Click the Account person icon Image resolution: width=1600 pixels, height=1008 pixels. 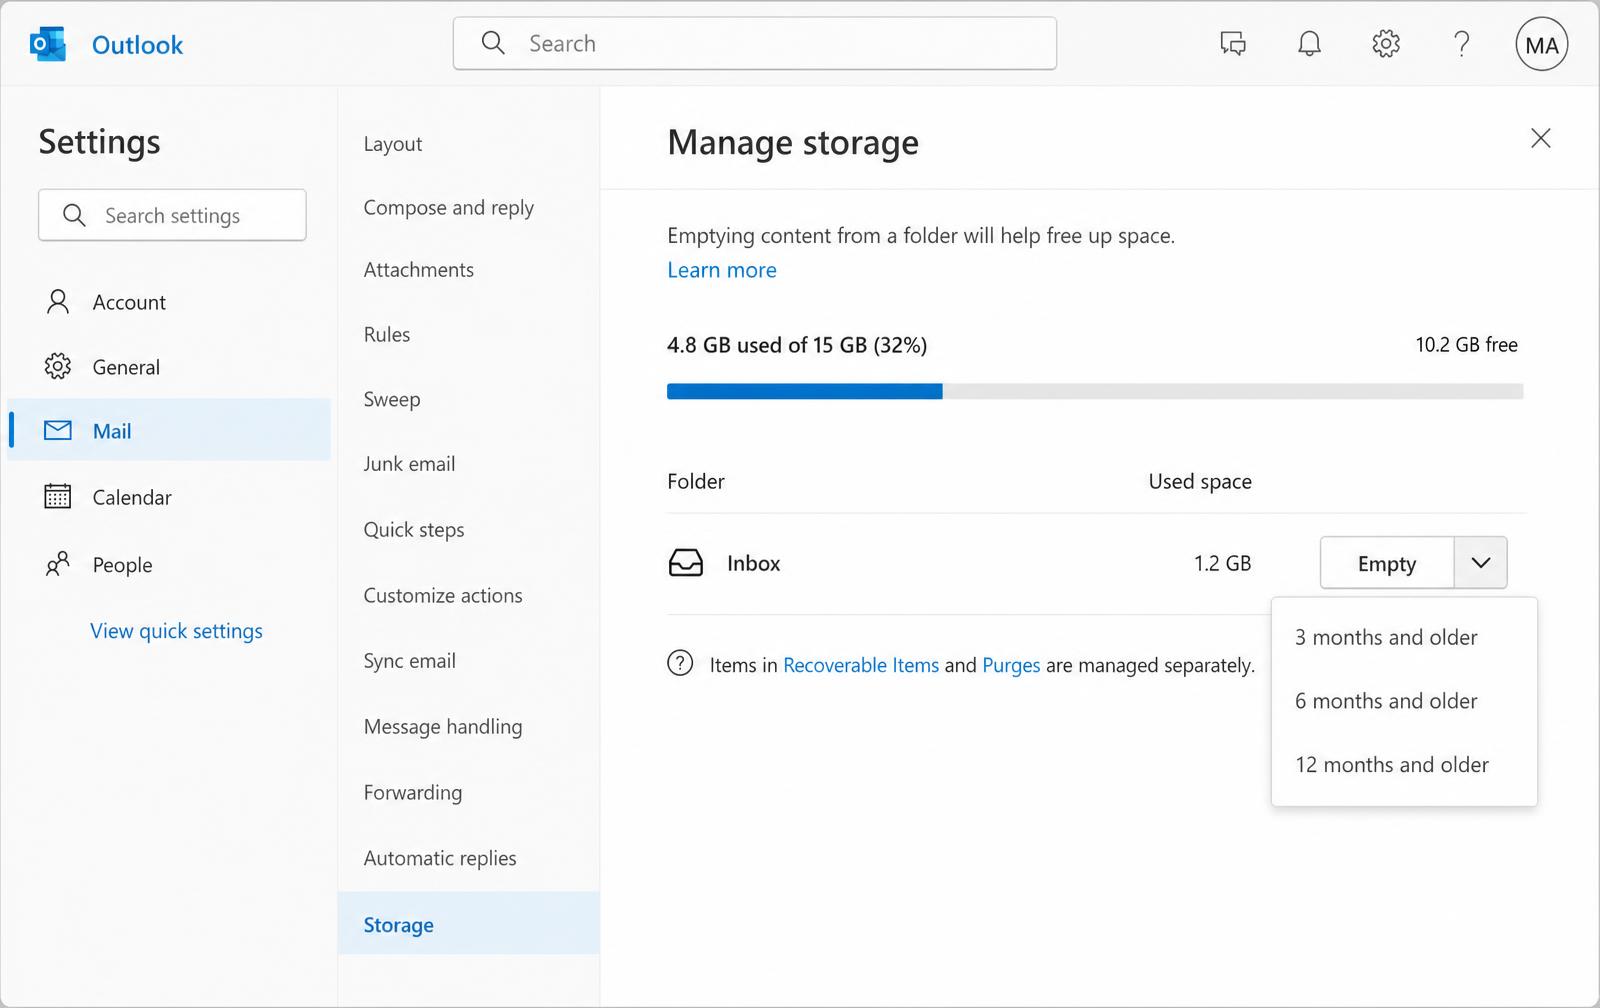[58, 301]
